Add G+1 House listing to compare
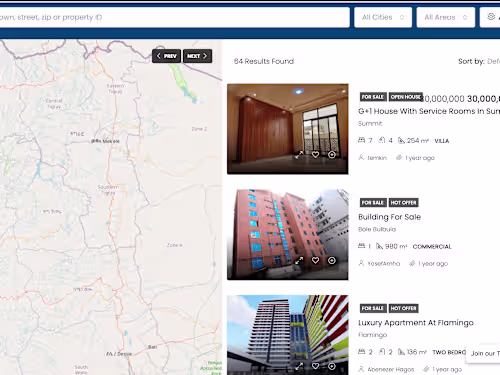This screenshot has height=375, width=500. click(x=332, y=155)
